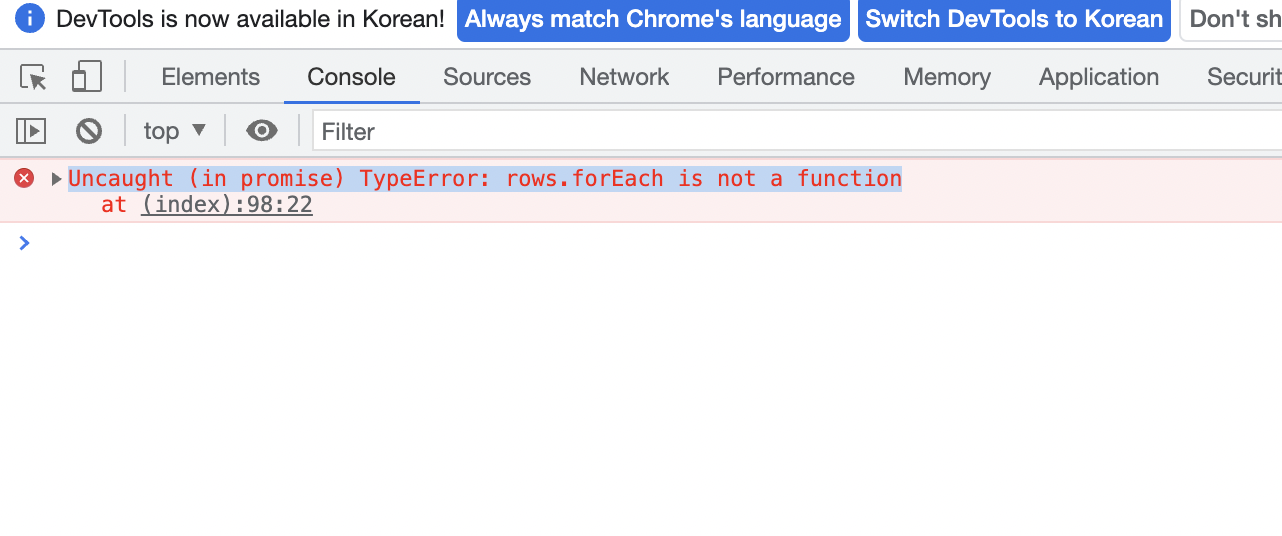The height and width of the screenshot is (536, 1282).
Task: Click Switch DevTools to Korean button
Action: pos(1014,19)
